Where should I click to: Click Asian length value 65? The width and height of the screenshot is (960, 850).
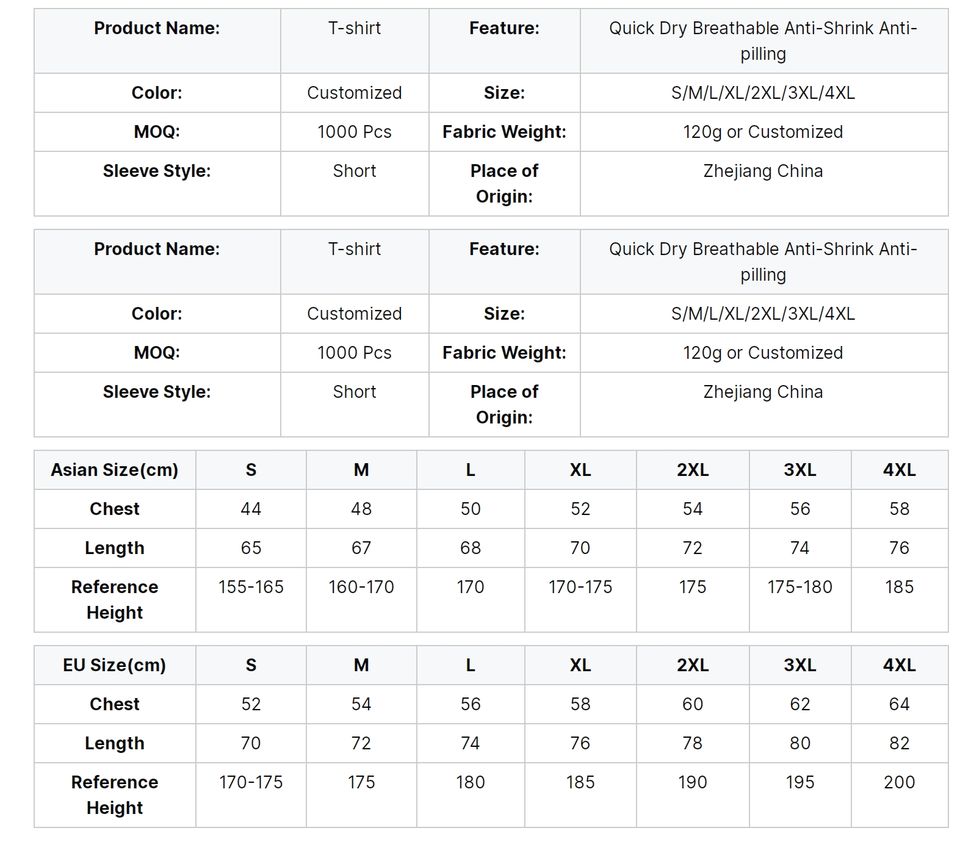pos(251,548)
